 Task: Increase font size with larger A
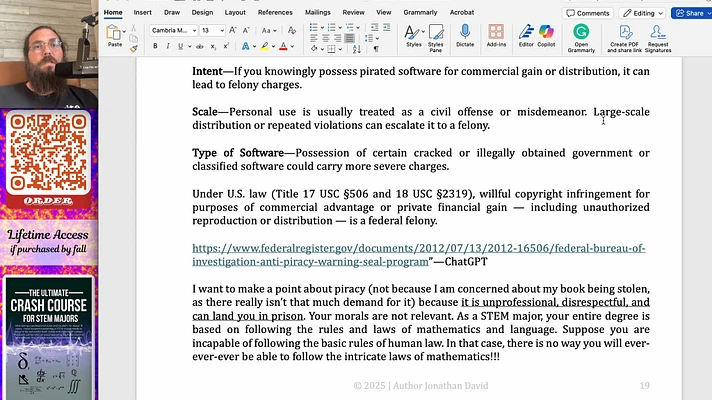233,30
